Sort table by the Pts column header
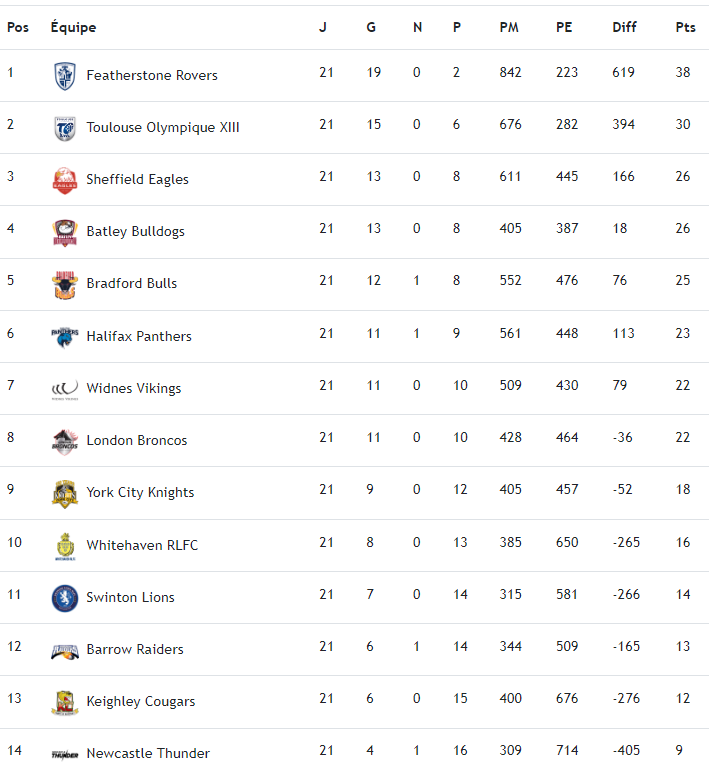This screenshot has height=769, width=709. pos(685,27)
